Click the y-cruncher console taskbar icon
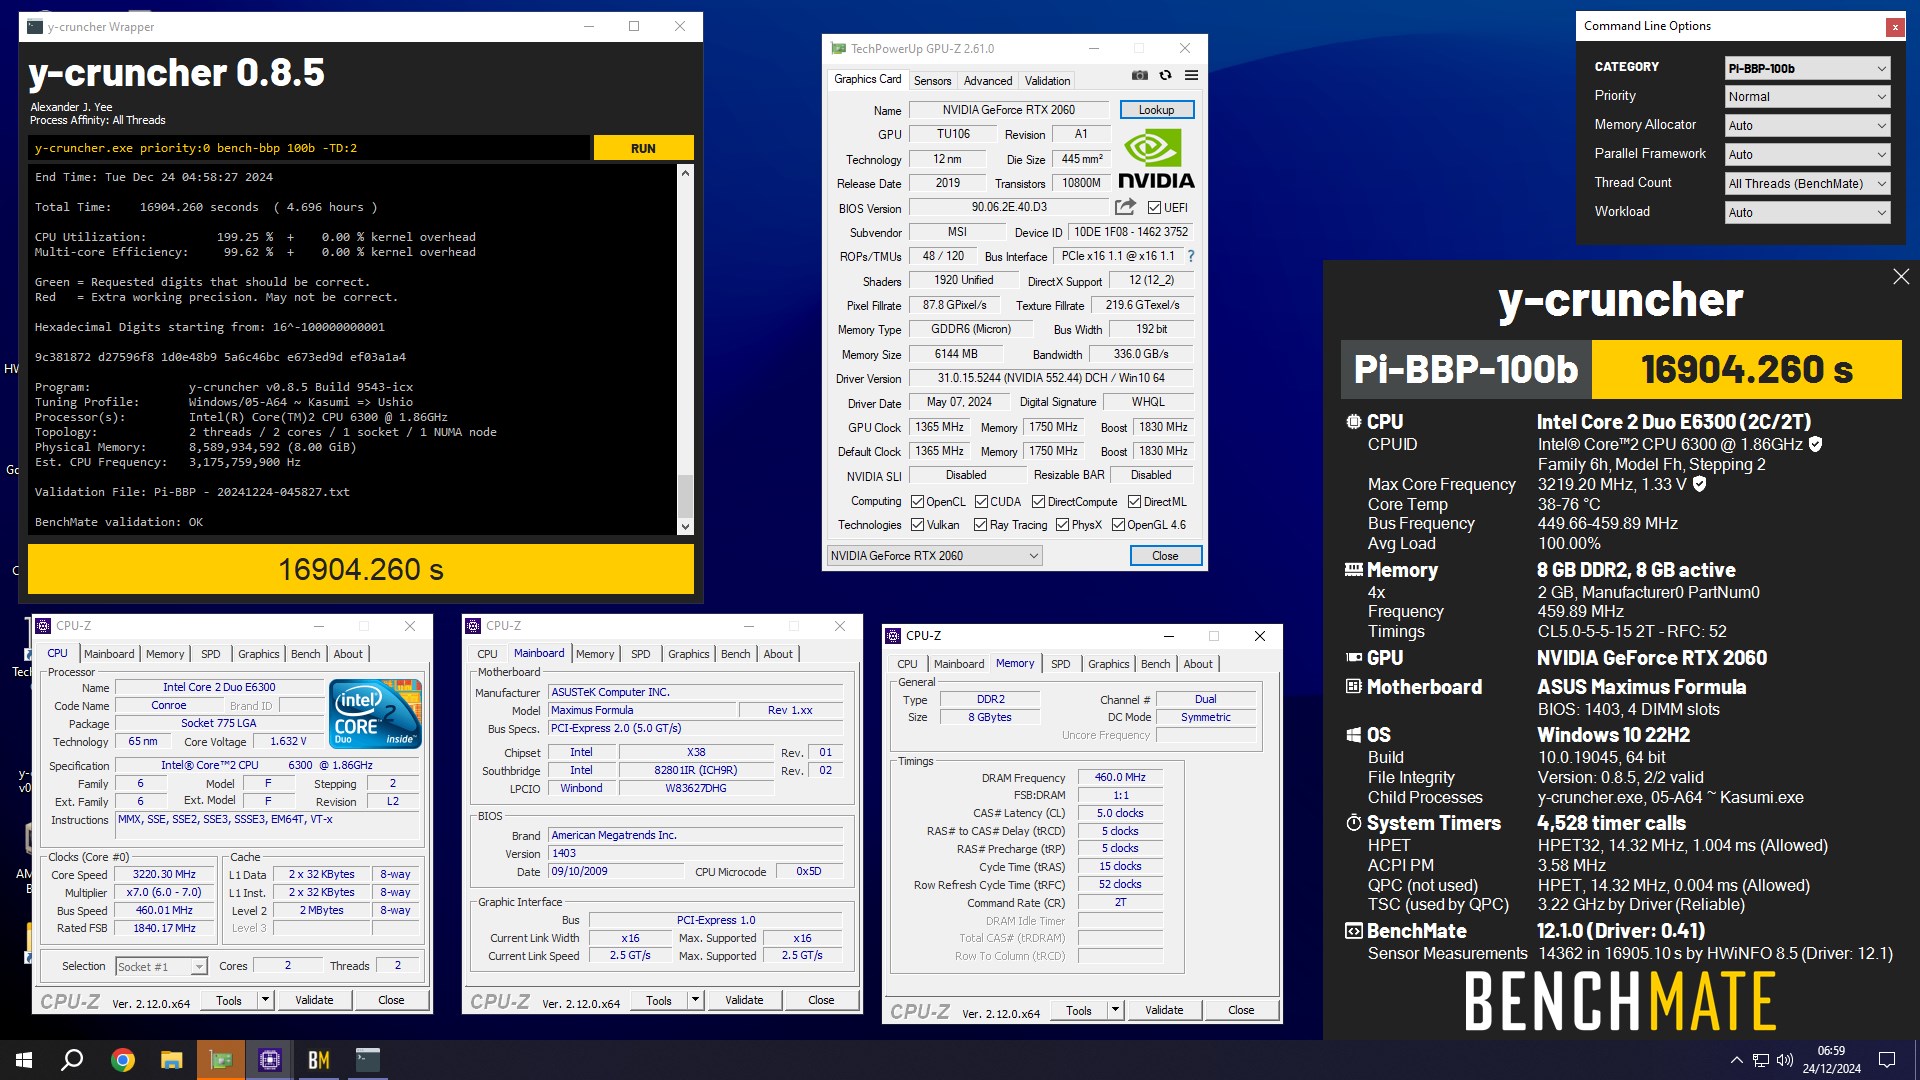This screenshot has width=1920, height=1080. [368, 1060]
